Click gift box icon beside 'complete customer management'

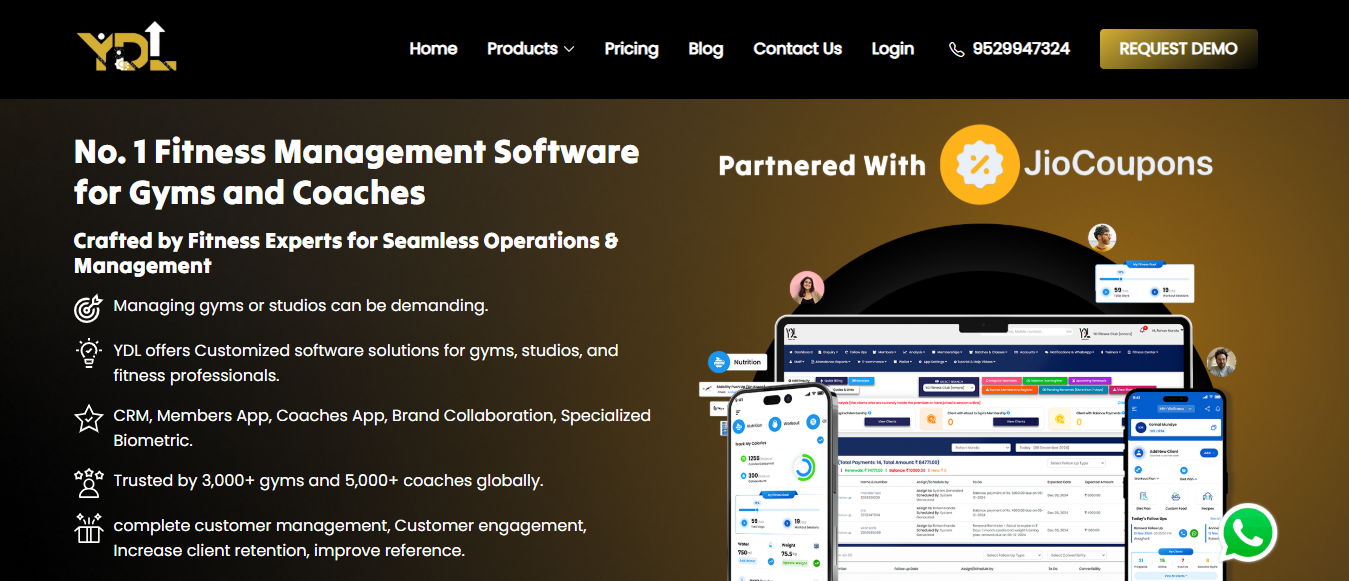coord(89,527)
